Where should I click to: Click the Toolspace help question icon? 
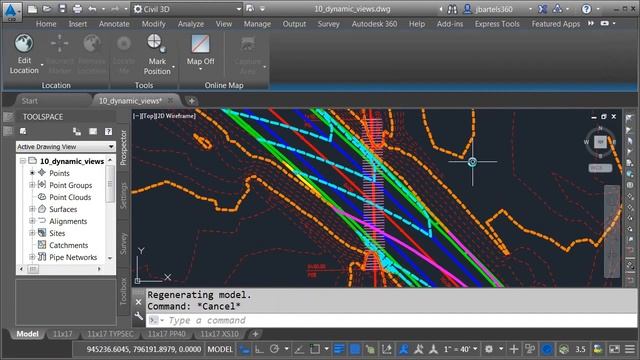(108, 131)
